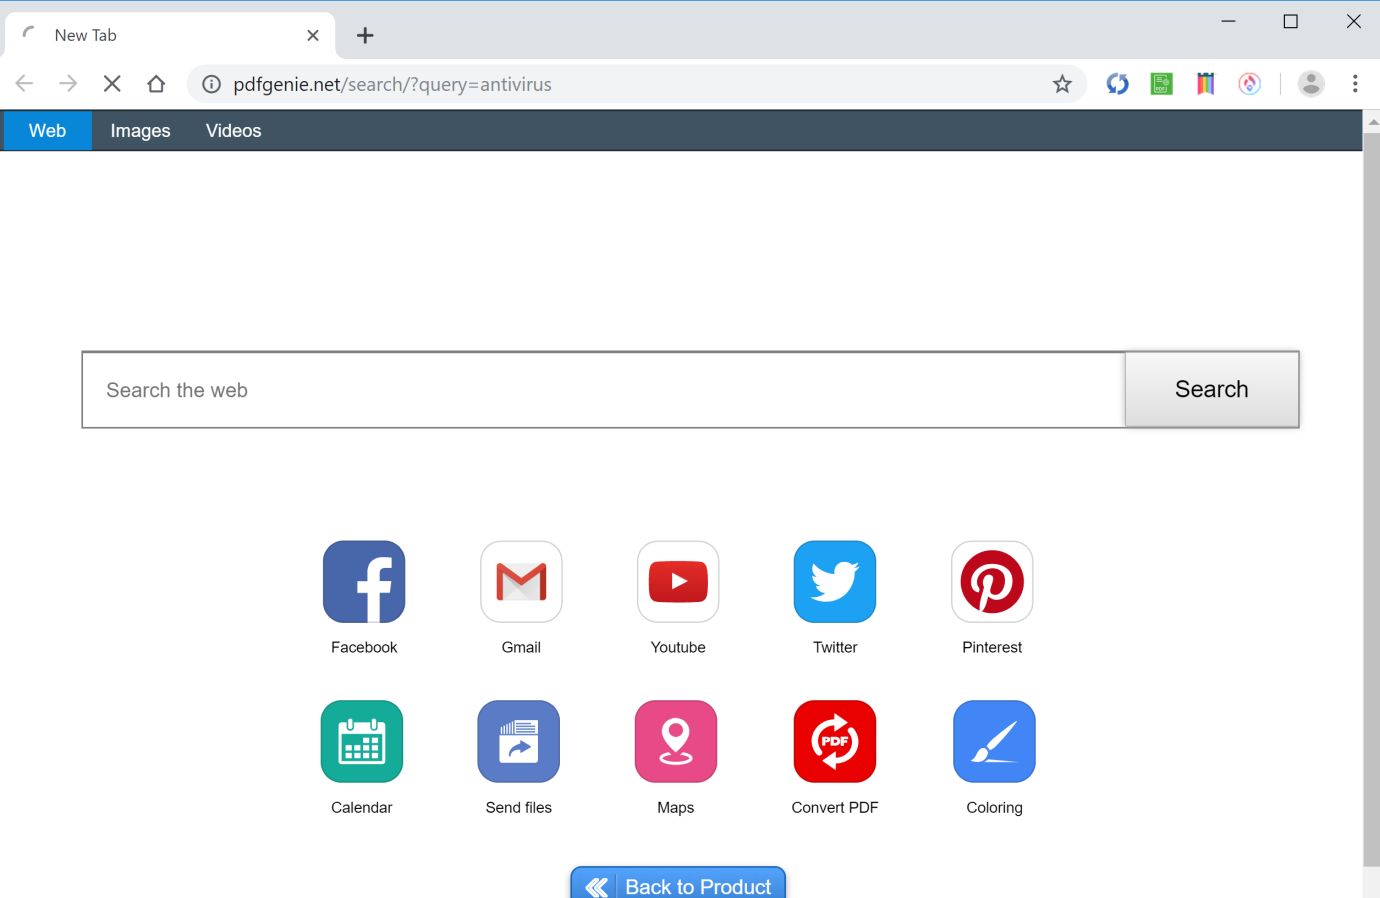The image size is (1380, 898).
Task: Open the Calendar shortcut icon
Action: (362, 741)
